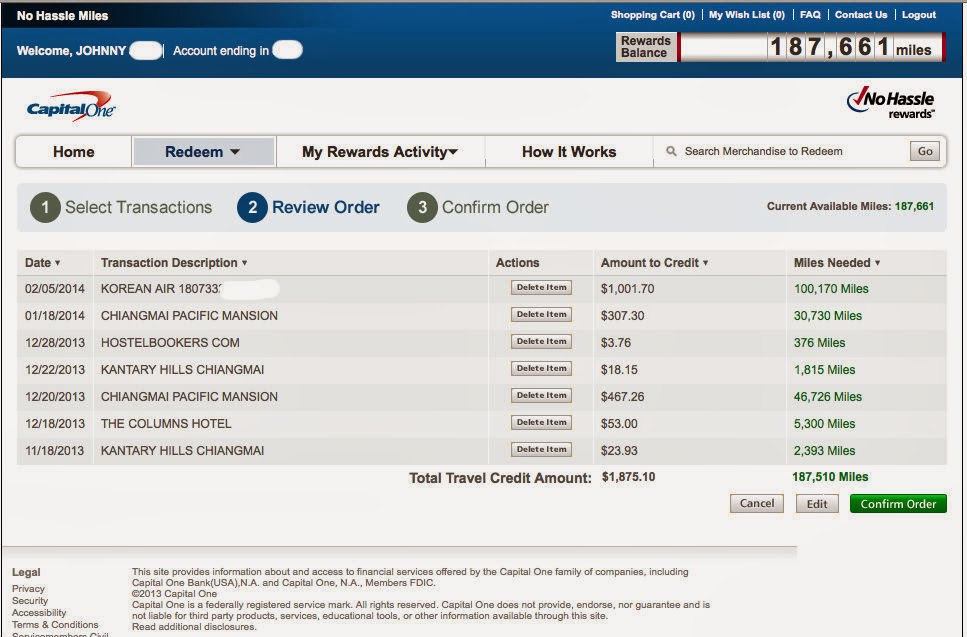Image resolution: width=967 pixels, height=637 pixels.
Task: Sort by Amount to Credit column
Action: tap(654, 263)
